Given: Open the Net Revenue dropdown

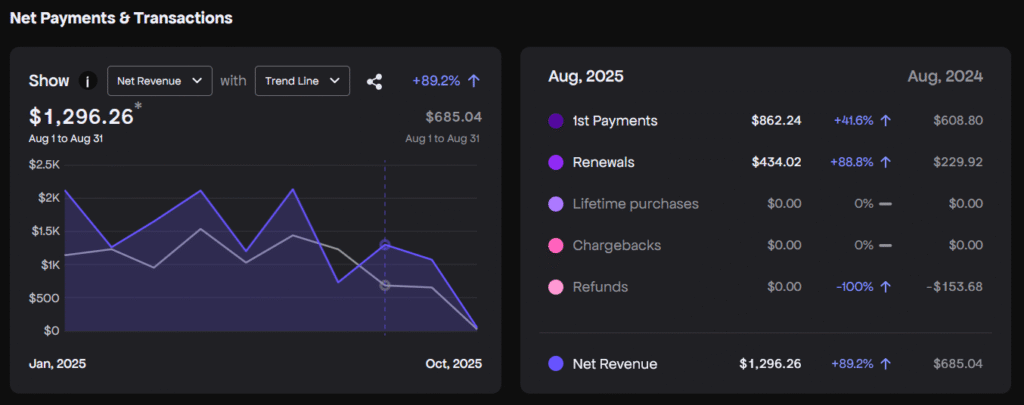Looking at the screenshot, I should [159, 81].
